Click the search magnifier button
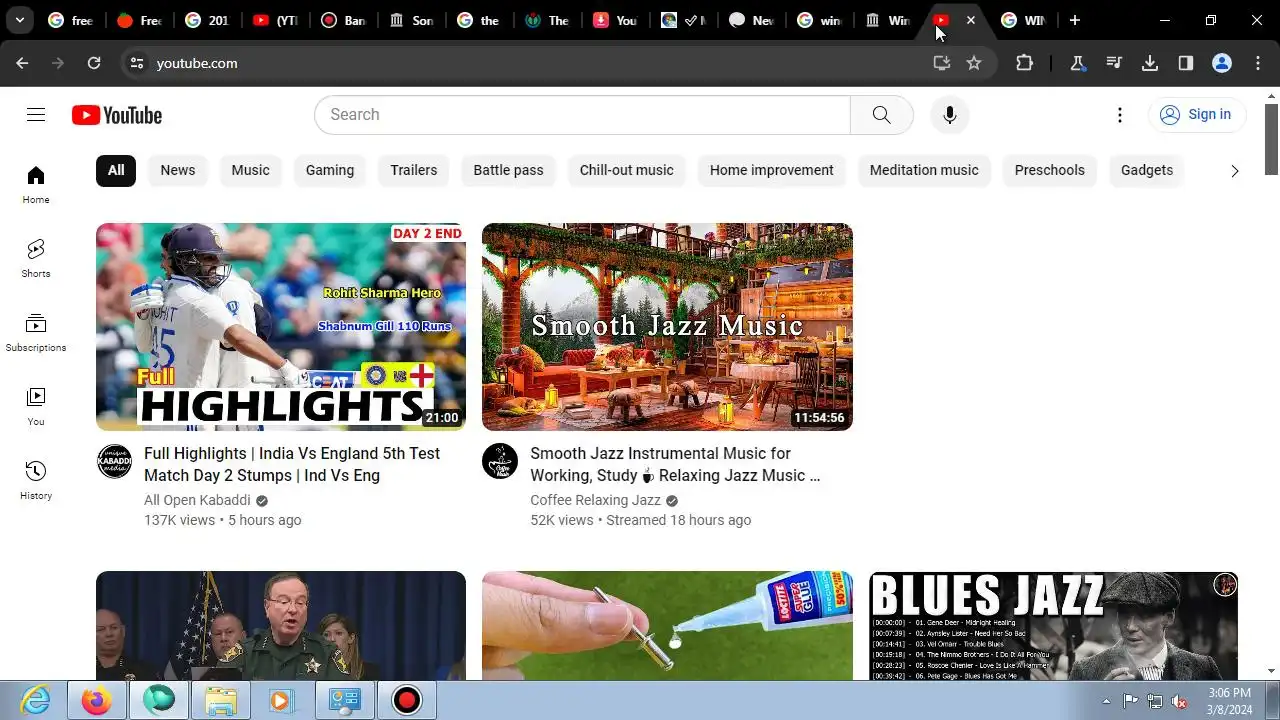The image size is (1280, 720). click(x=881, y=115)
